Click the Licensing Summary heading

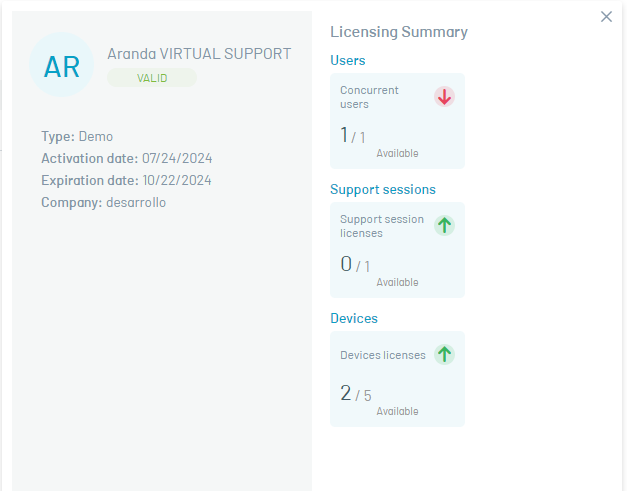(399, 32)
